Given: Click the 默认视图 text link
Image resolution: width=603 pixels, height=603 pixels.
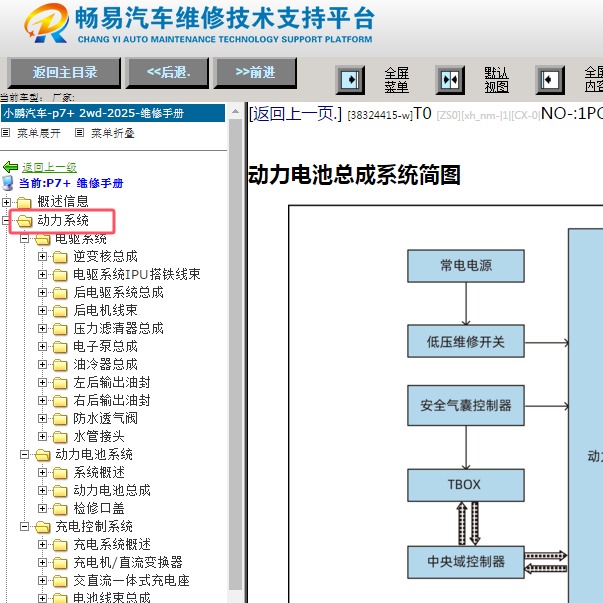Looking at the screenshot, I should click(496, 80).
